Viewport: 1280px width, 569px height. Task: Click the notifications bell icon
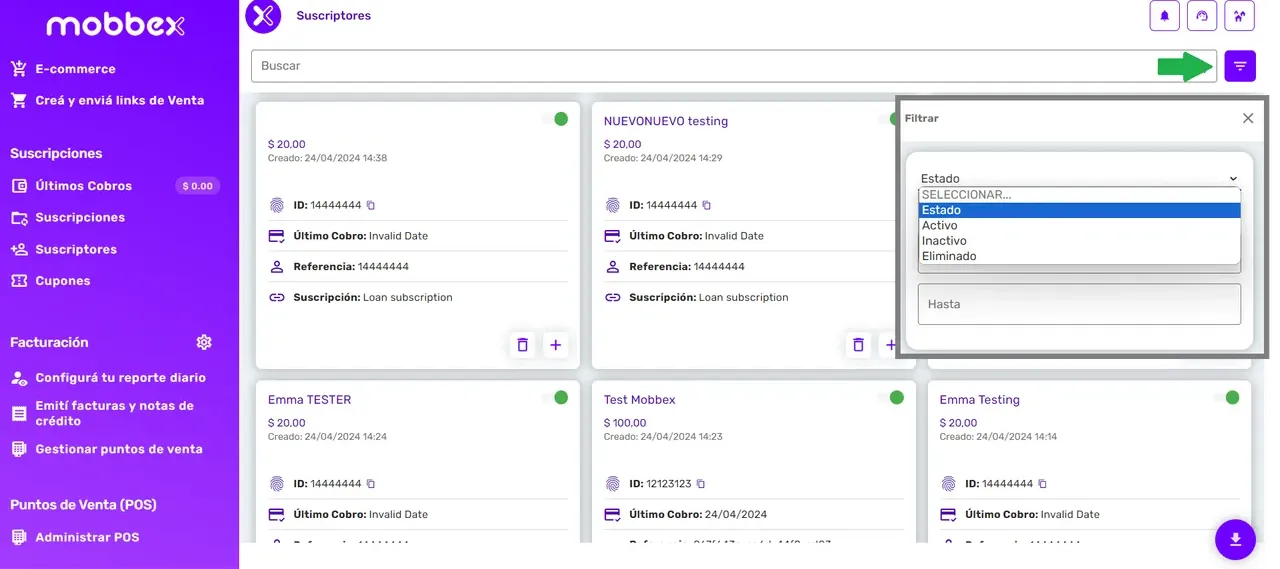[x=1164, y=16]
